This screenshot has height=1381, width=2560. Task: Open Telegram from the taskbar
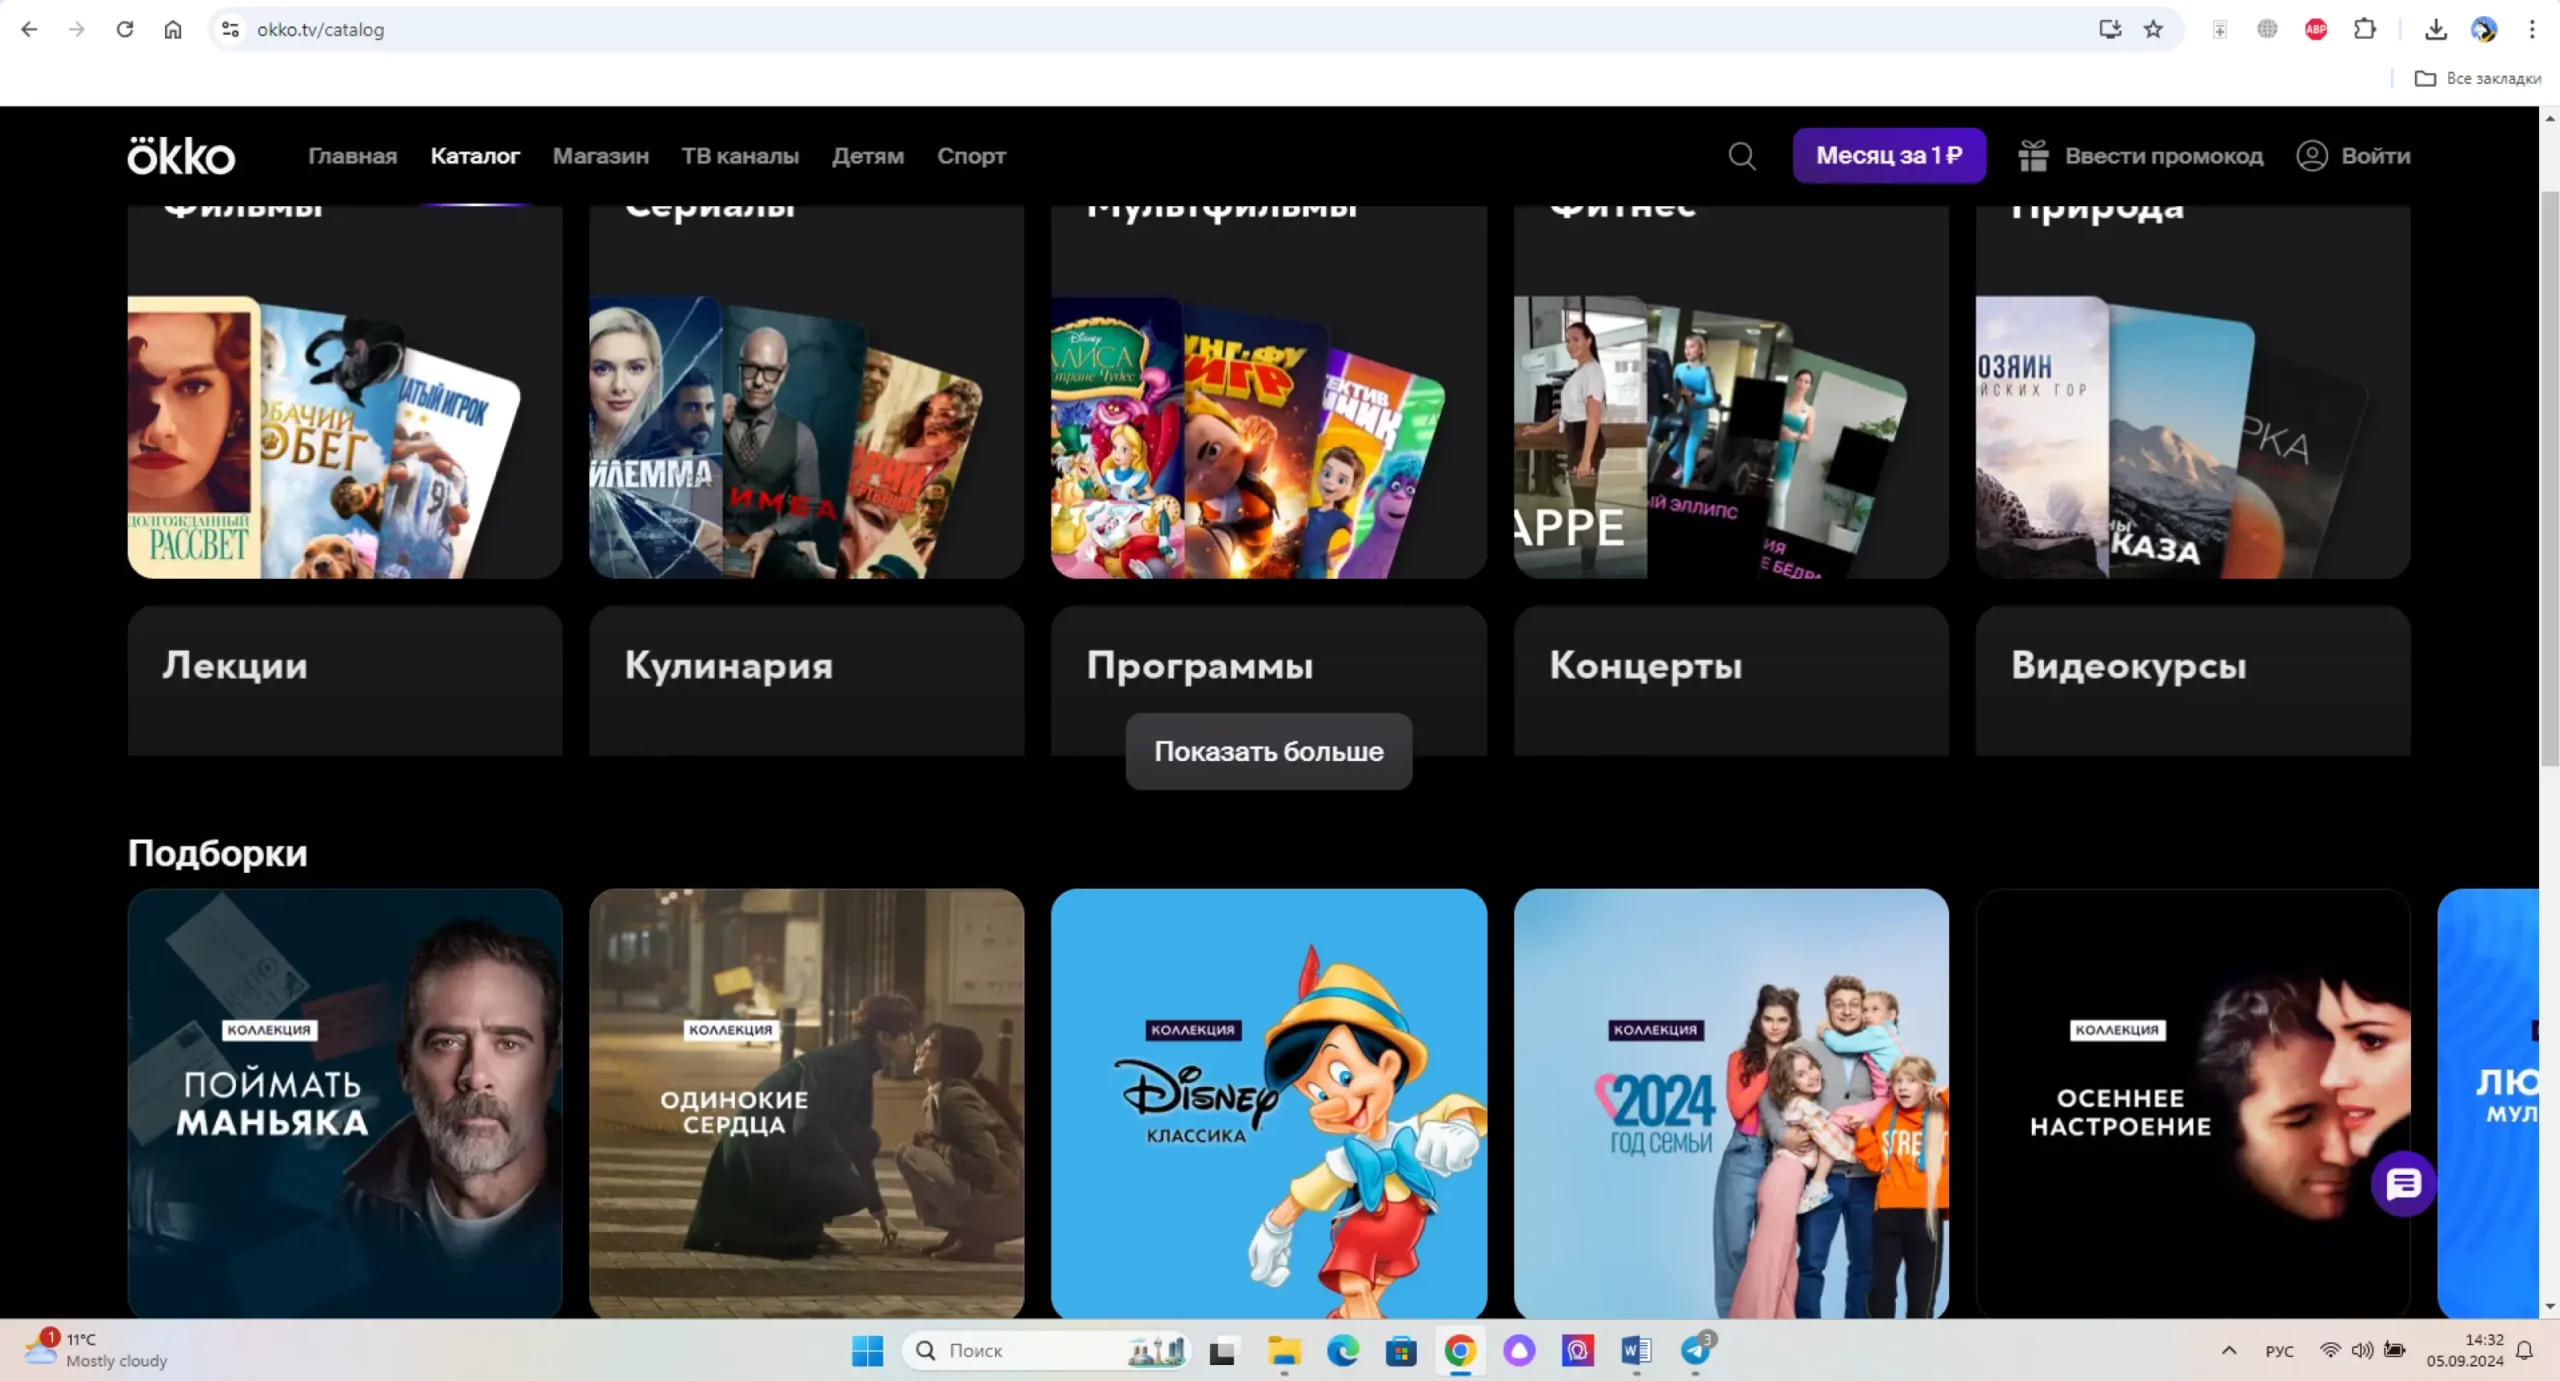click(1695, 1351)
